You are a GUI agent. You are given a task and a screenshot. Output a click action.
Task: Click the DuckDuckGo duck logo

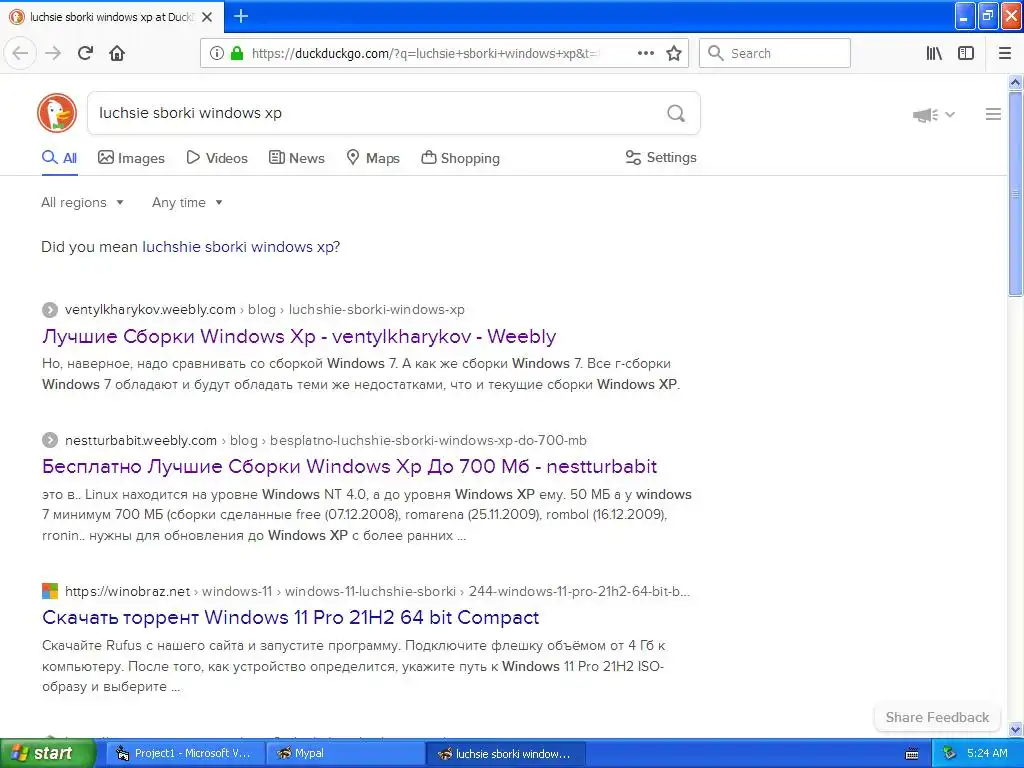[x=57, y=113]
